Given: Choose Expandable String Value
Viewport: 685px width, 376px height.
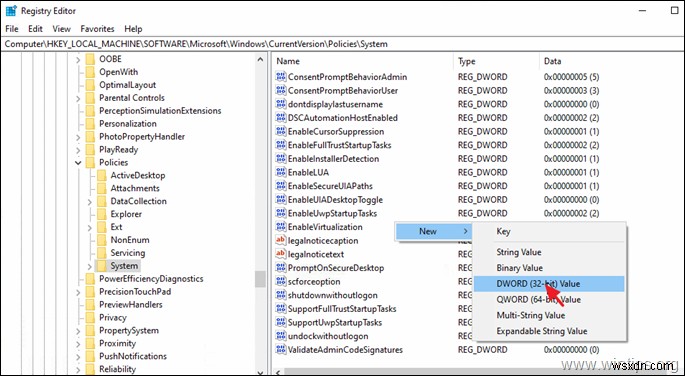Looking at the screenshot, I should [549, 331].
